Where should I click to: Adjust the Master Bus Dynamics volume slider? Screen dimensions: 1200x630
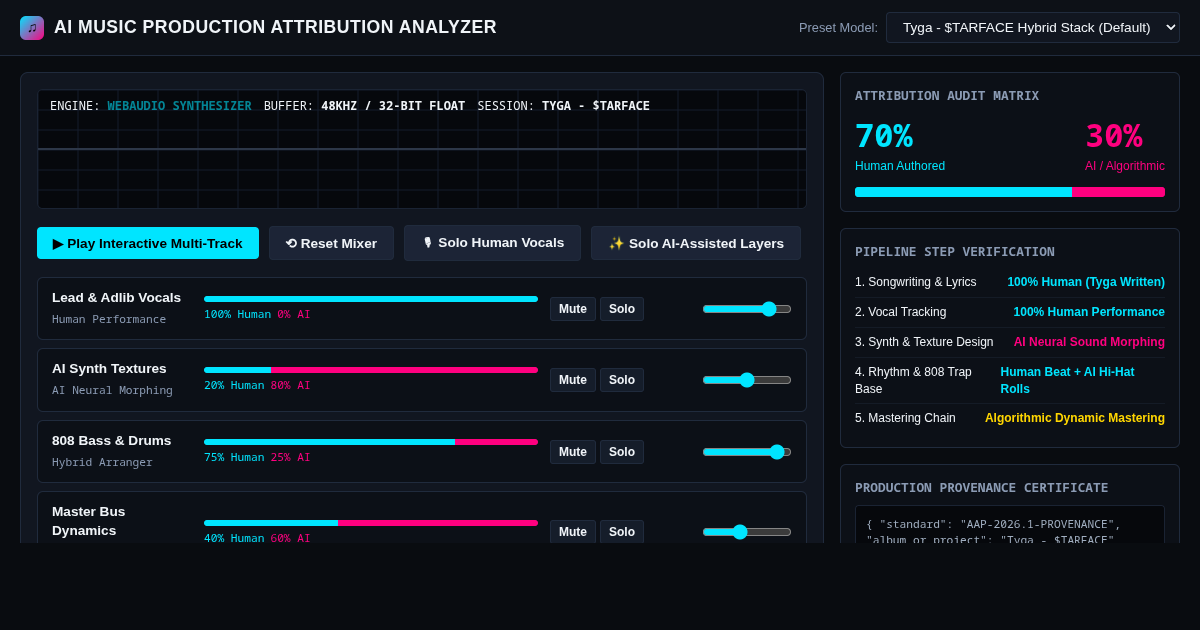point(747,532)
